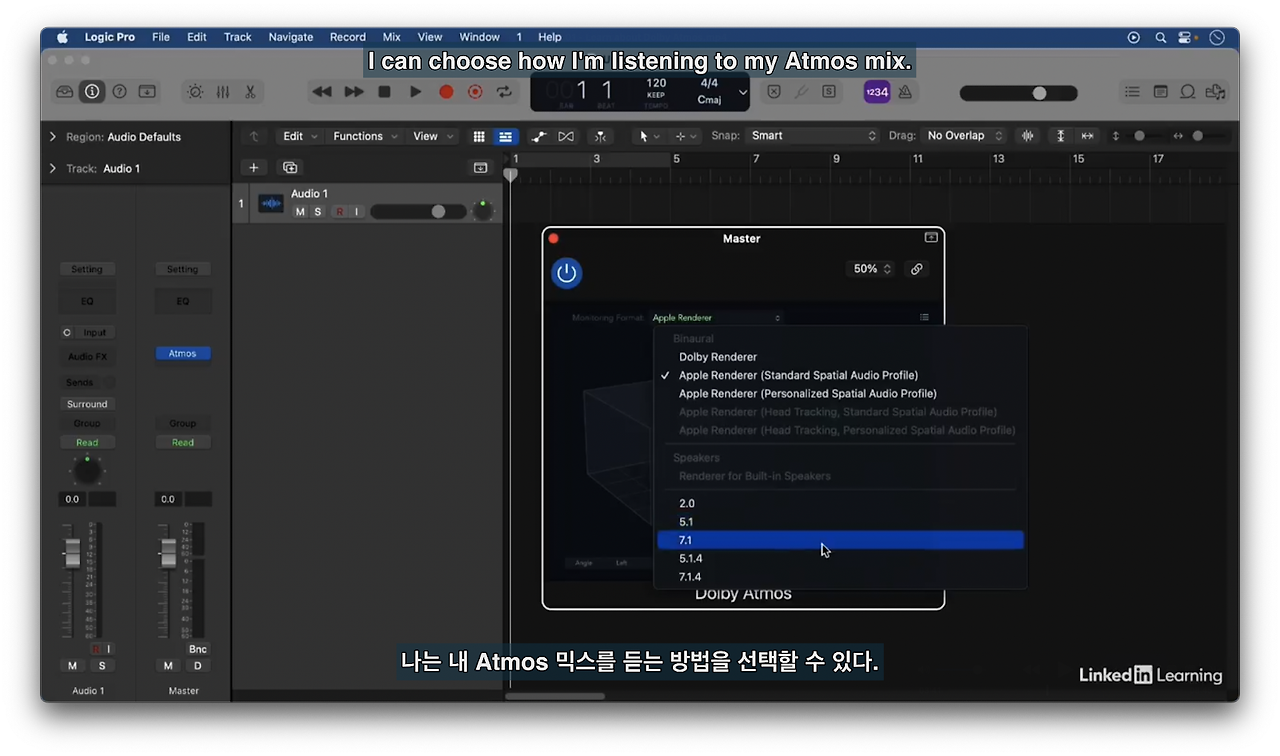Viewport: 1280px width, 756px height.
Task: Click the Catch Playhead icon
Action: 600,136
